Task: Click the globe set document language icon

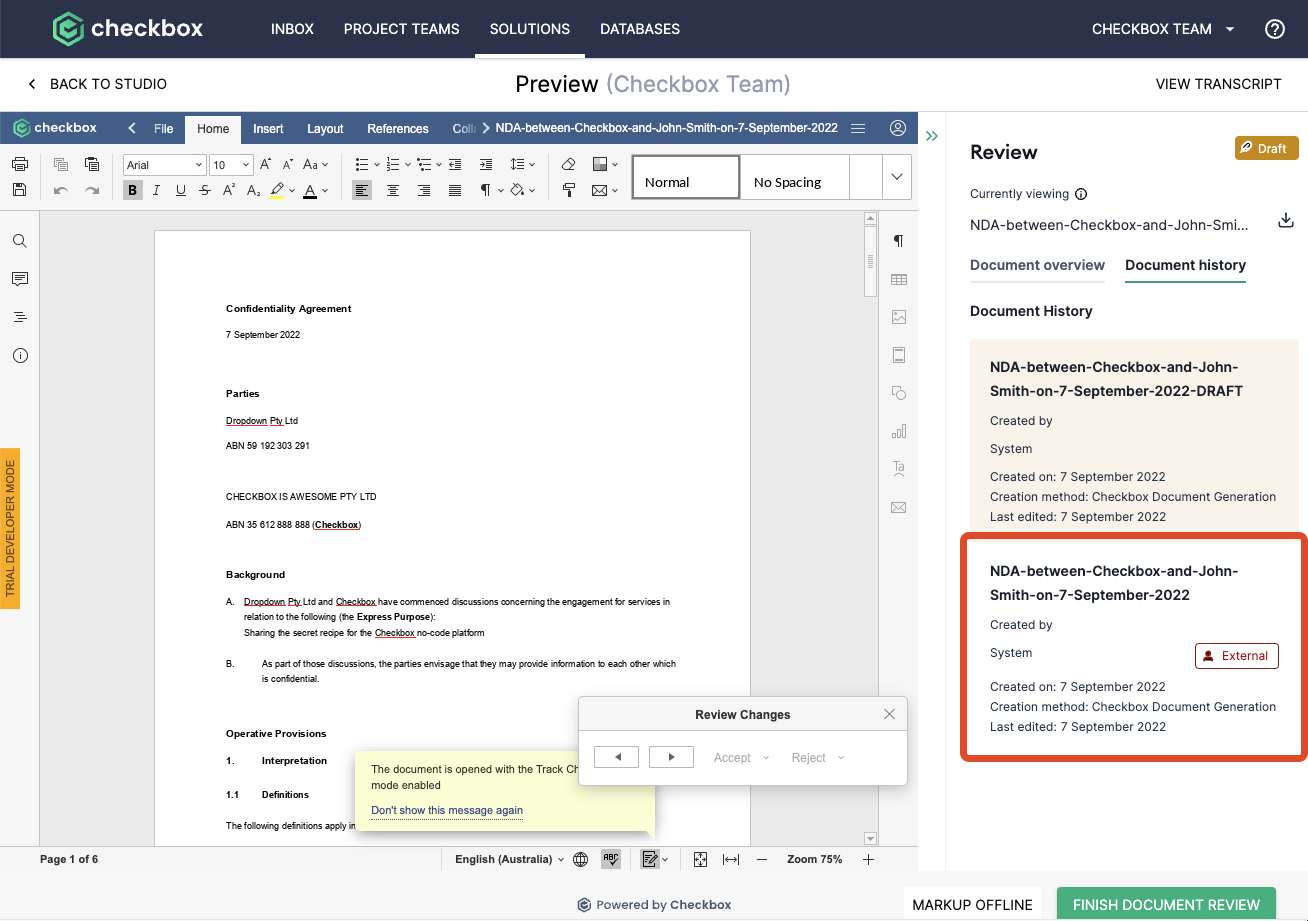Action: coord(580,859)
